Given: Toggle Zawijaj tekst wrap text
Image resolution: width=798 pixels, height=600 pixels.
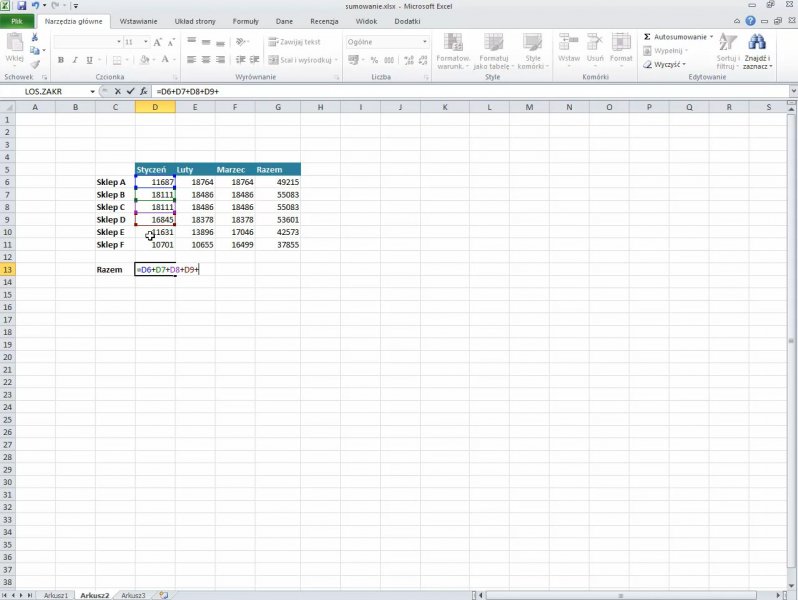Looking at the screenshot, I should pos(295,42).
